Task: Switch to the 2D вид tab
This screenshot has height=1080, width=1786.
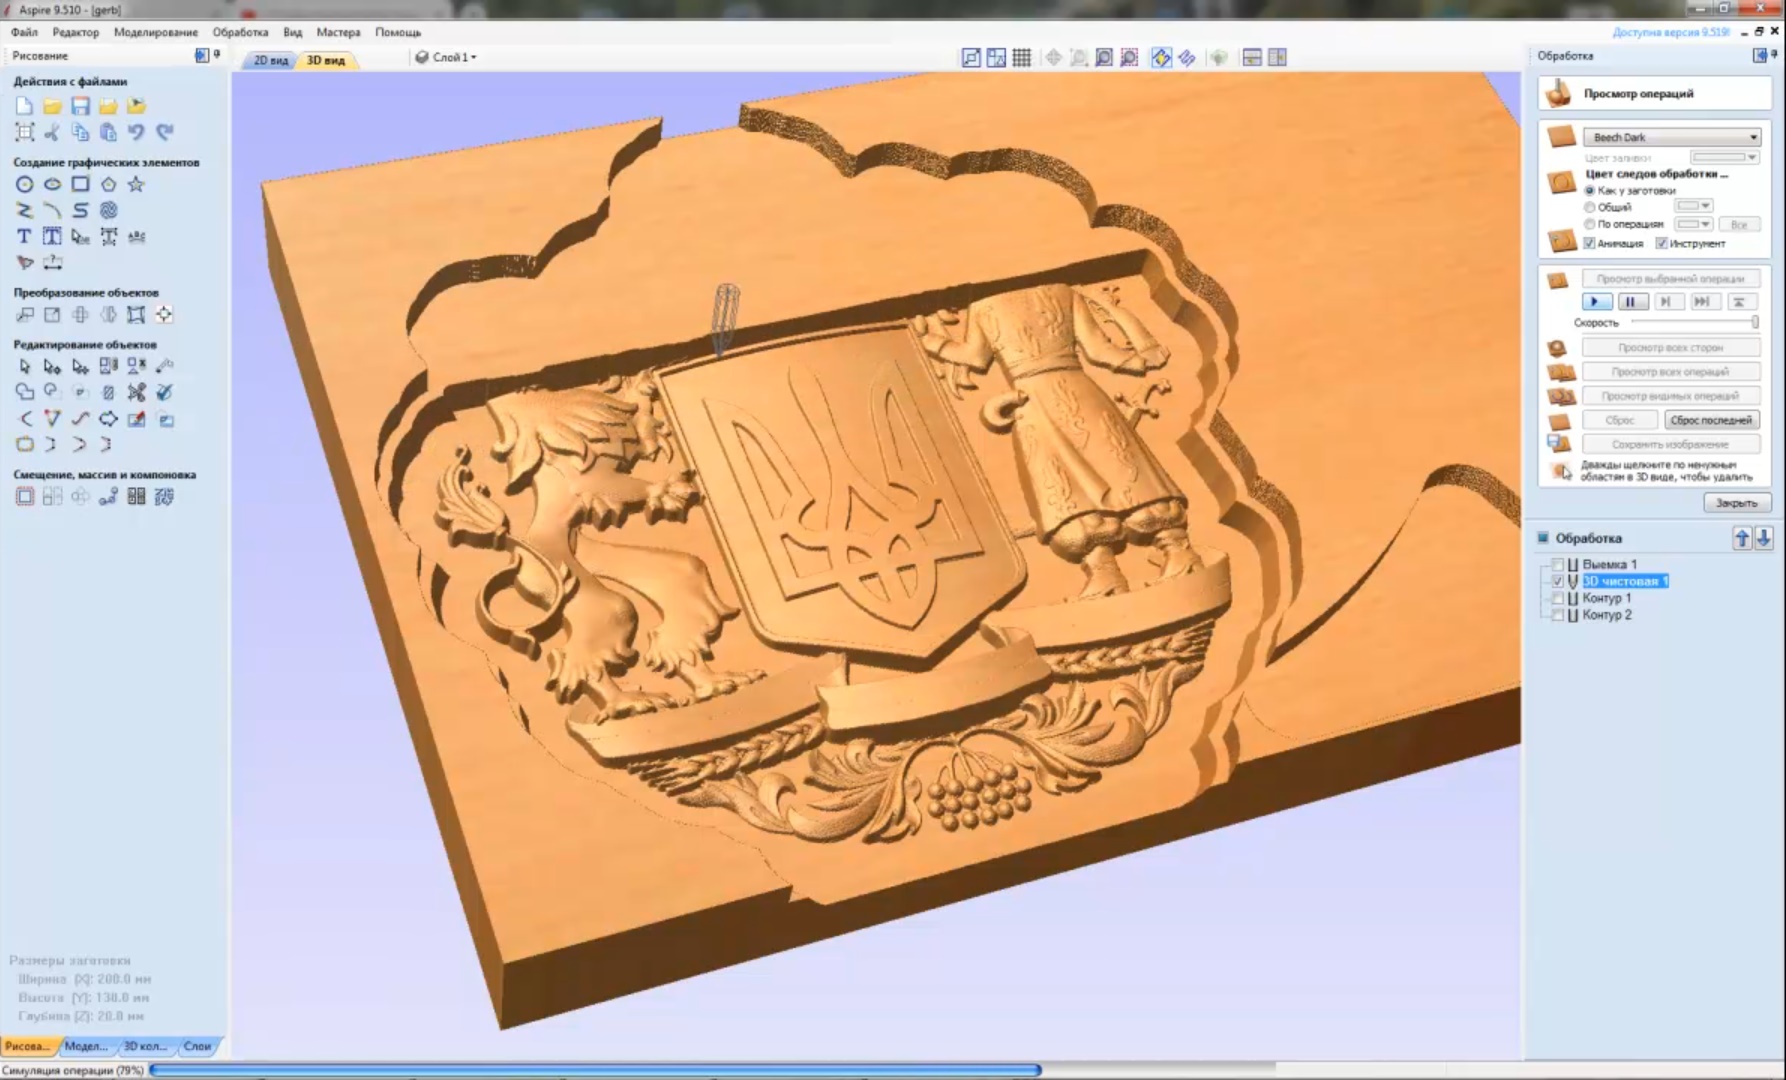Action: click(x=270, y=60)
